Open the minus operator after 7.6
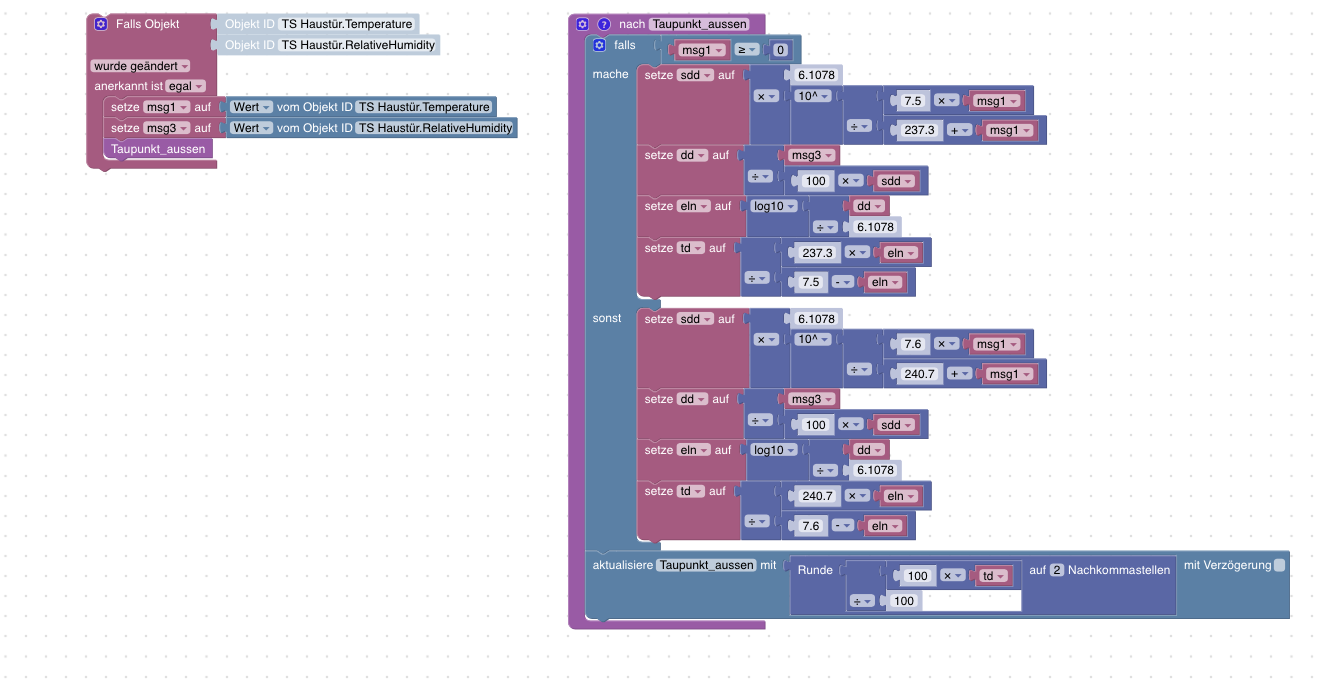1328x684 pixels. click(x=844, y=525)
